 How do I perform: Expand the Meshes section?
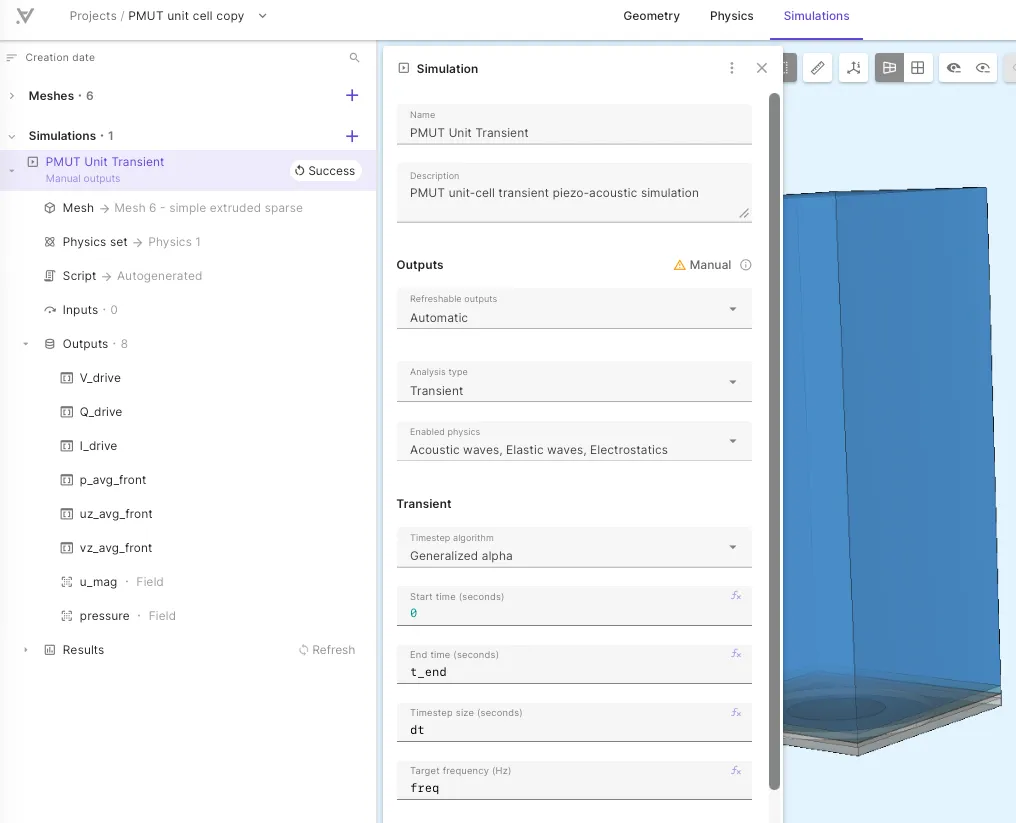pyautogui.click(x=12, y=96)
